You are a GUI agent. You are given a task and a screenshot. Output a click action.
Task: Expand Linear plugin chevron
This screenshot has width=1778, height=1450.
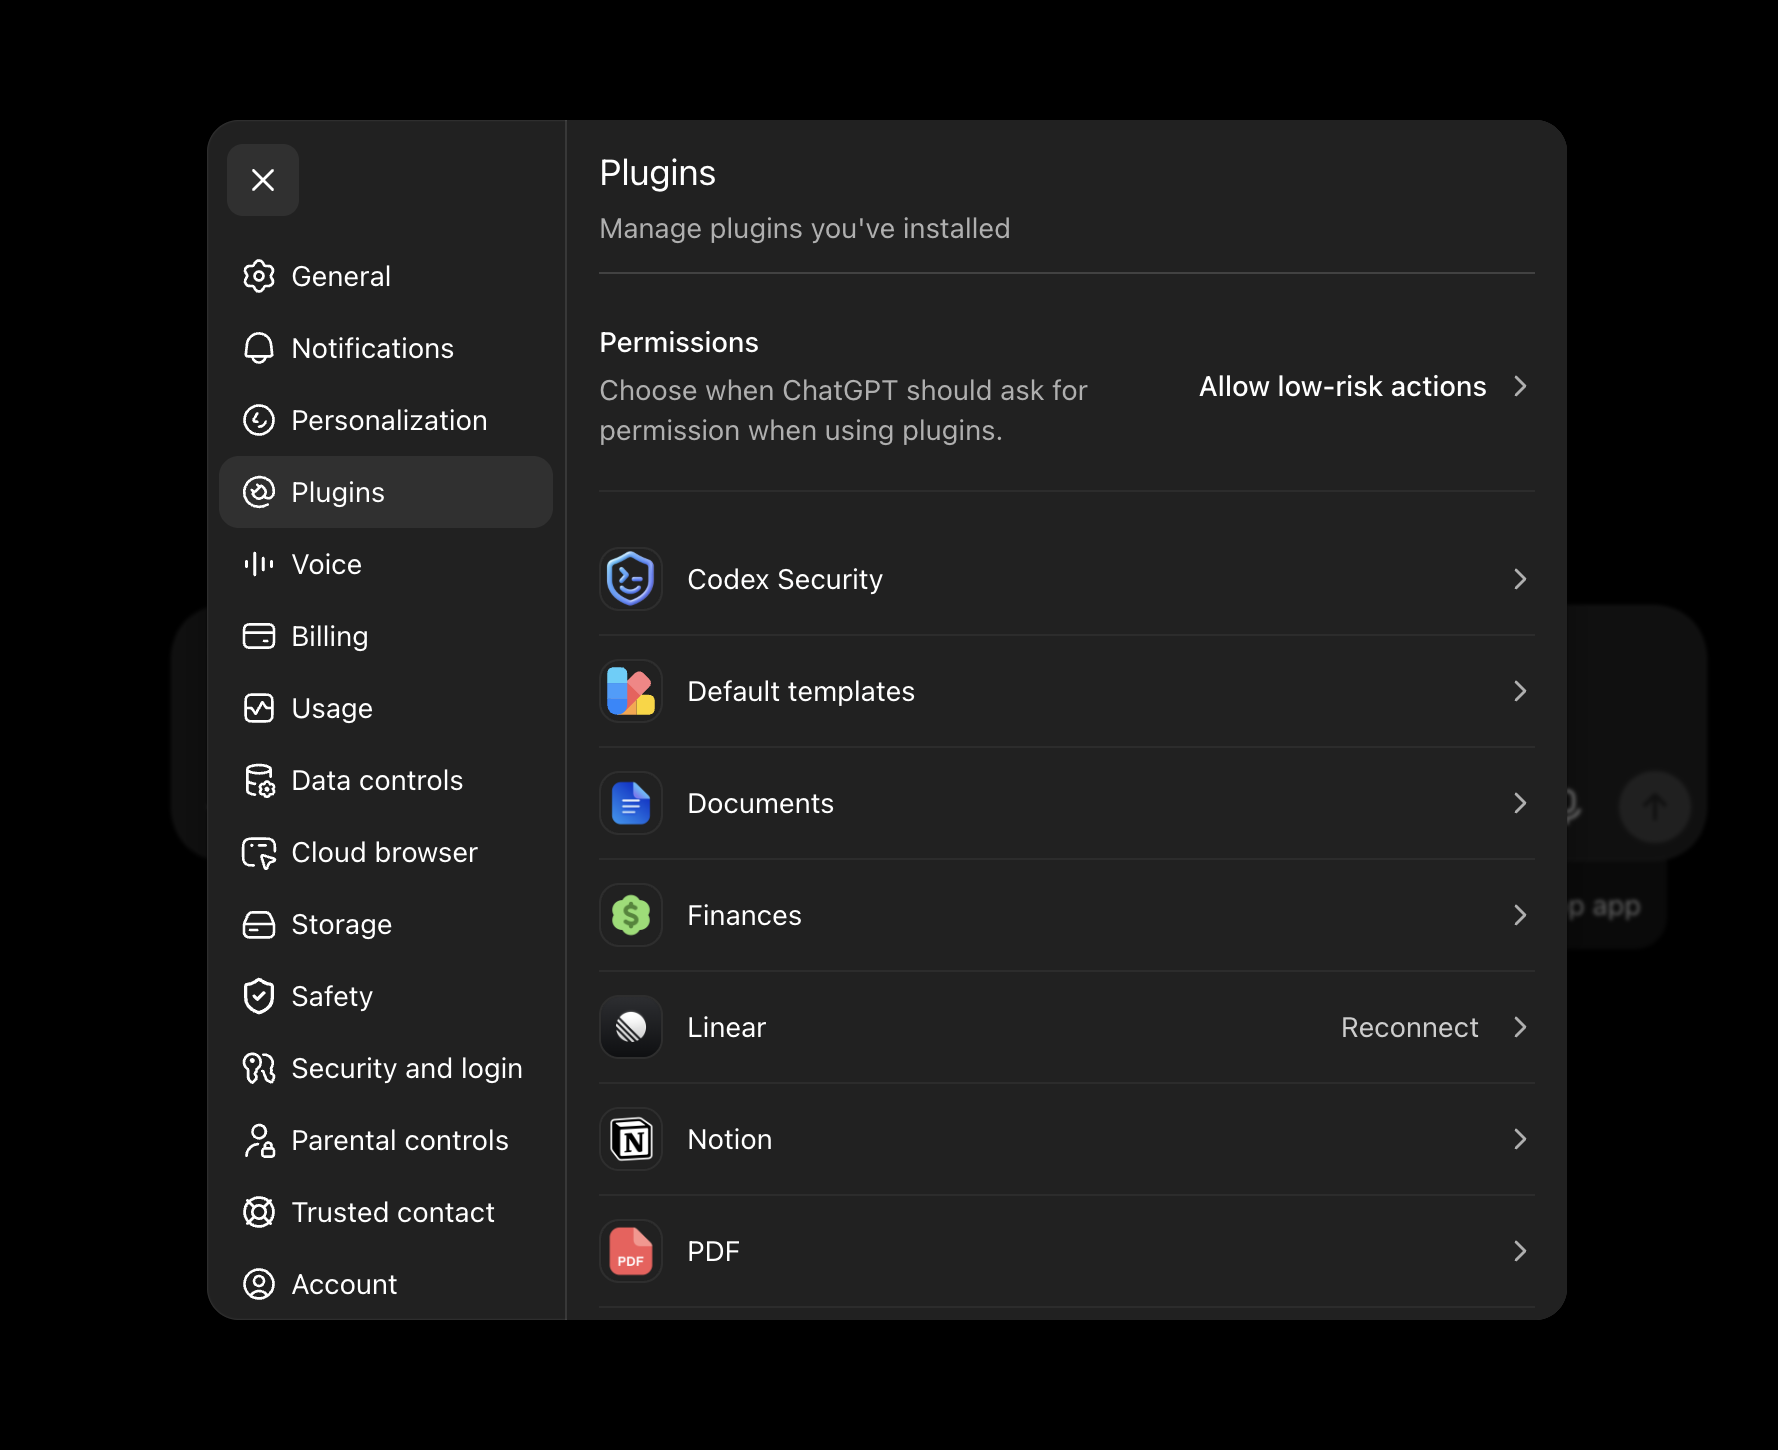pyautogui.click(x=1520, y=1027)
